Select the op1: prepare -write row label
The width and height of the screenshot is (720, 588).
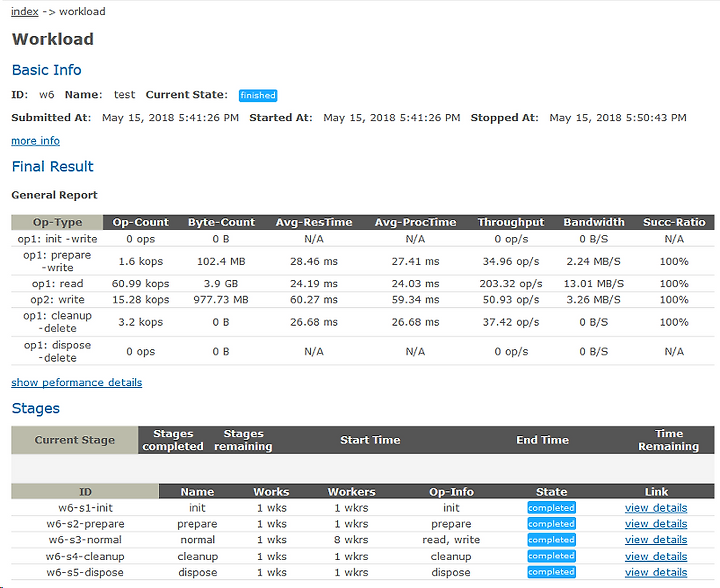point(57,261)
